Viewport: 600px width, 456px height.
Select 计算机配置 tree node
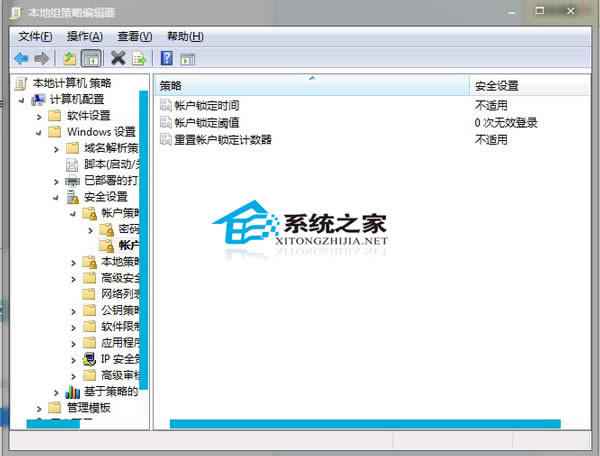pyautogui.click(x=77, y=99)
